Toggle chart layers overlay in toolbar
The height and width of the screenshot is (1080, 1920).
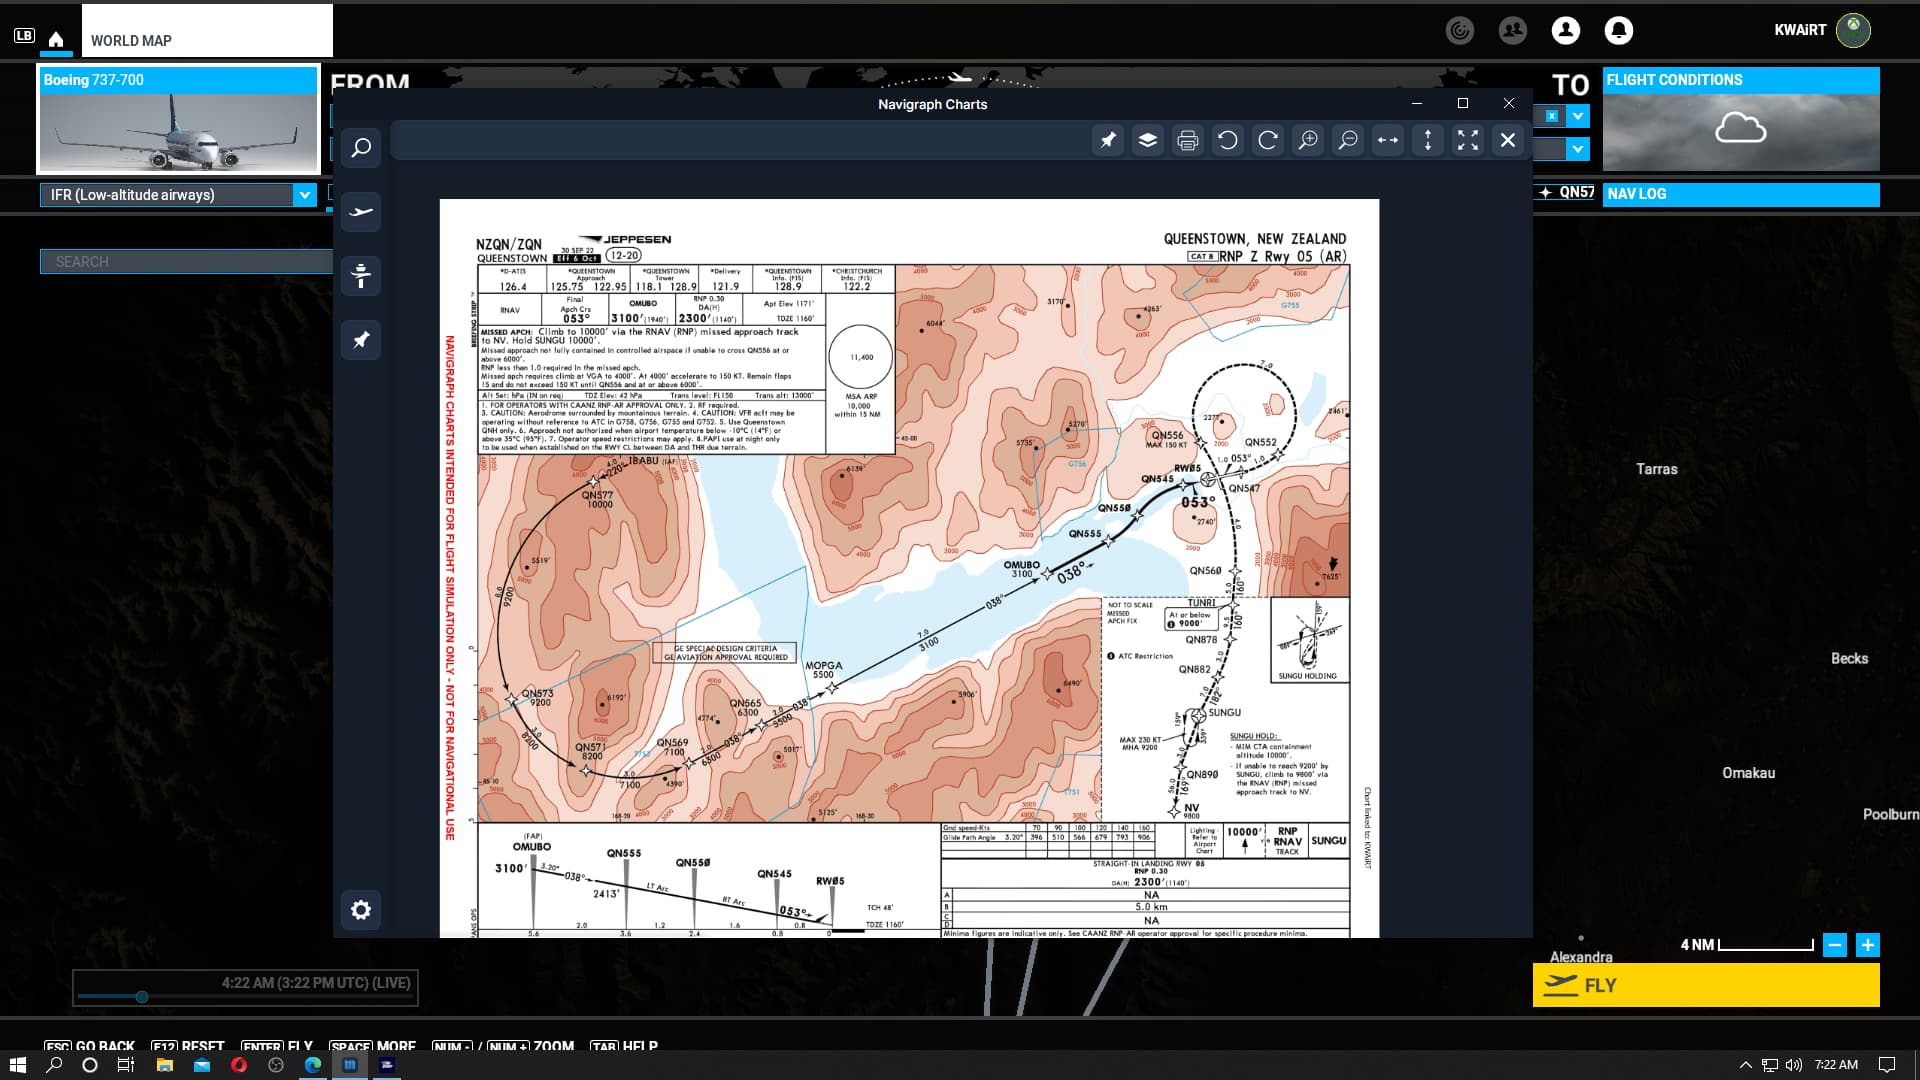click(1148, 140)
